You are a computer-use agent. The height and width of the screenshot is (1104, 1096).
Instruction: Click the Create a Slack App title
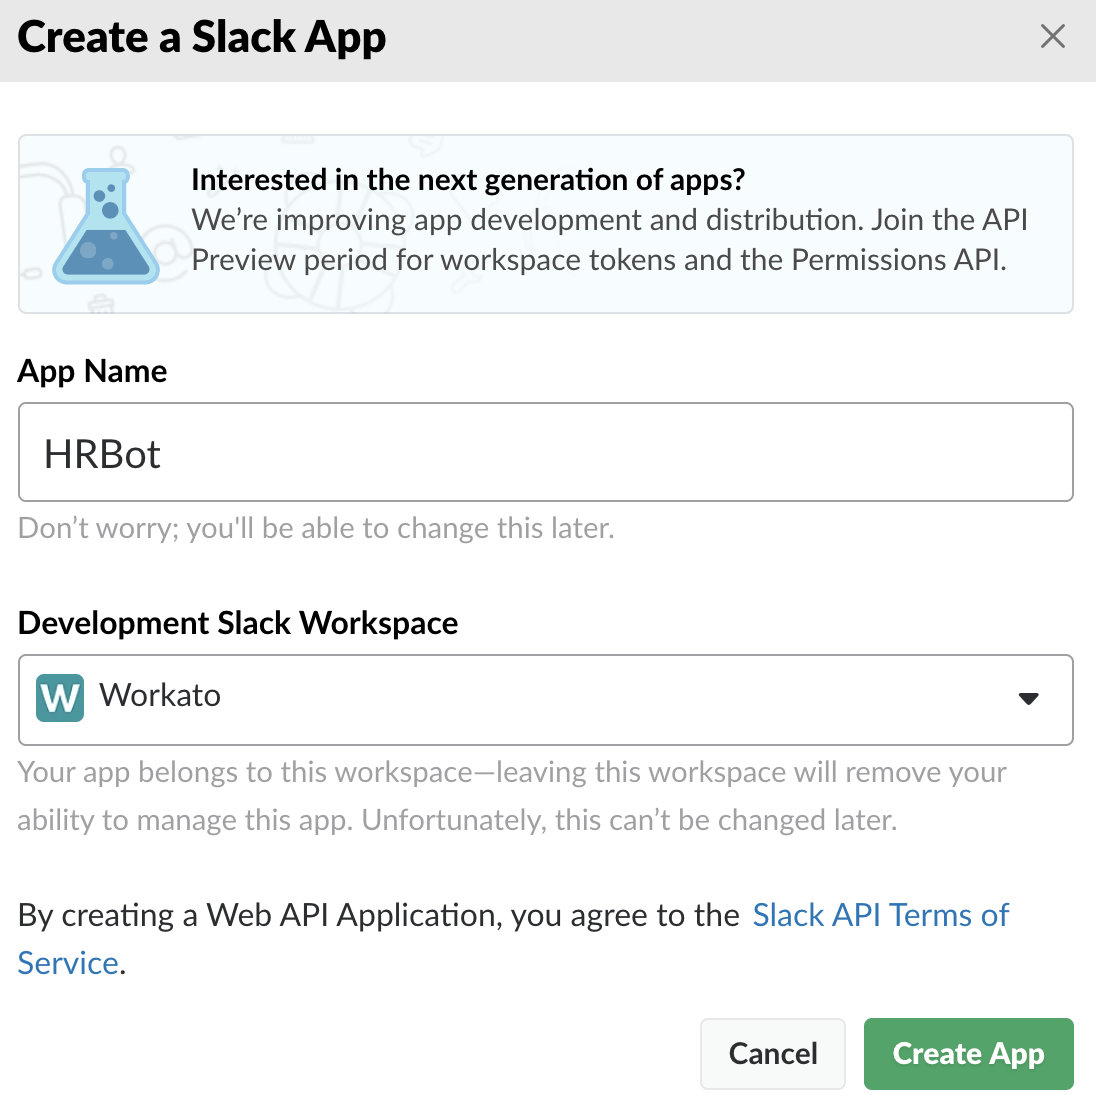(x=201, y=37)
